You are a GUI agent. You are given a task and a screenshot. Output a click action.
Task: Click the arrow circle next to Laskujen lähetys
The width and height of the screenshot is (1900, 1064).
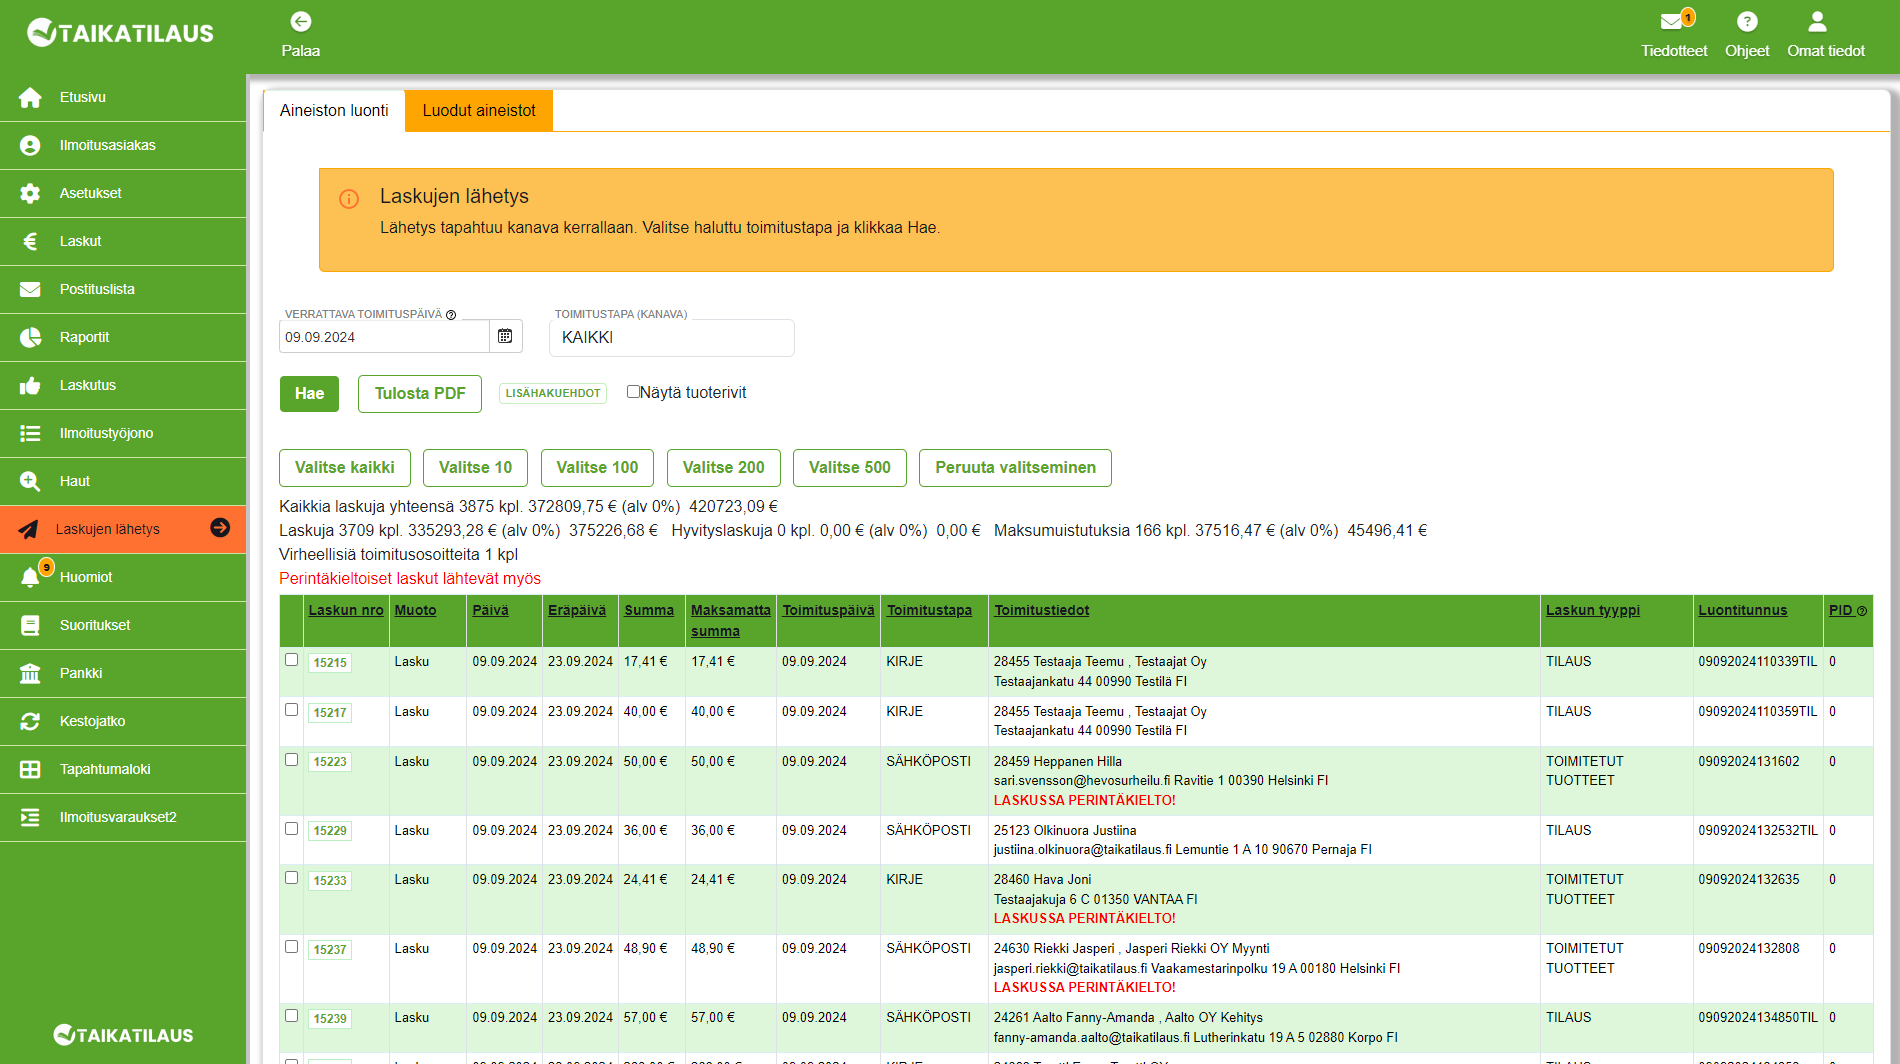tap(220, 528)
